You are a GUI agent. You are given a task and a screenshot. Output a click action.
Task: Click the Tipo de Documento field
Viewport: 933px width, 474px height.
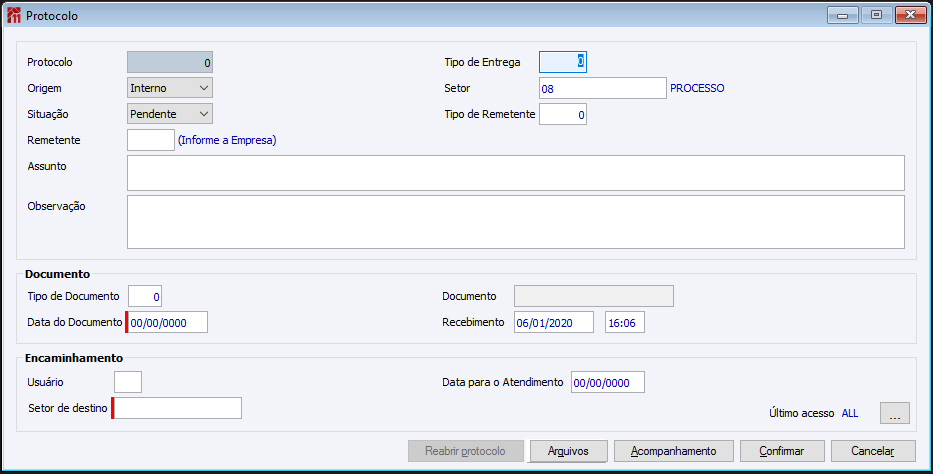click(x=145, y=296)
